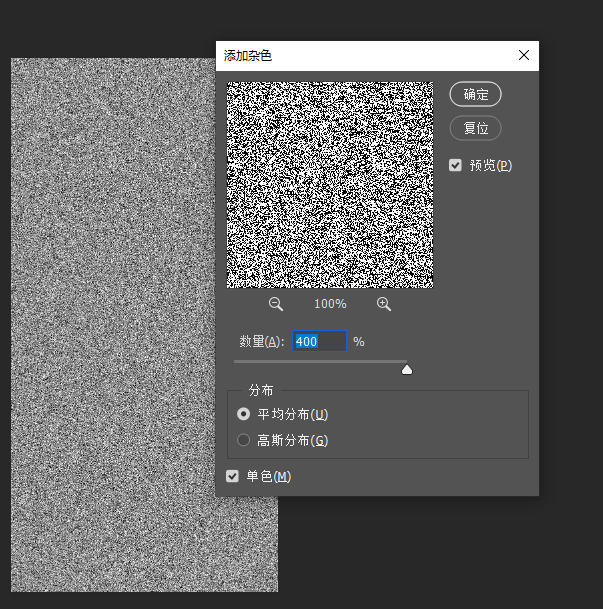The image size is (603, 609).
Task: Click the amount slider handle
Action: point(407,369)
